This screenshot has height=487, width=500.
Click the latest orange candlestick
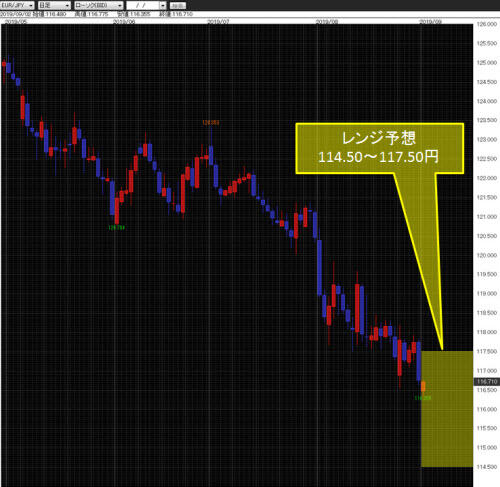pos(423,386)
